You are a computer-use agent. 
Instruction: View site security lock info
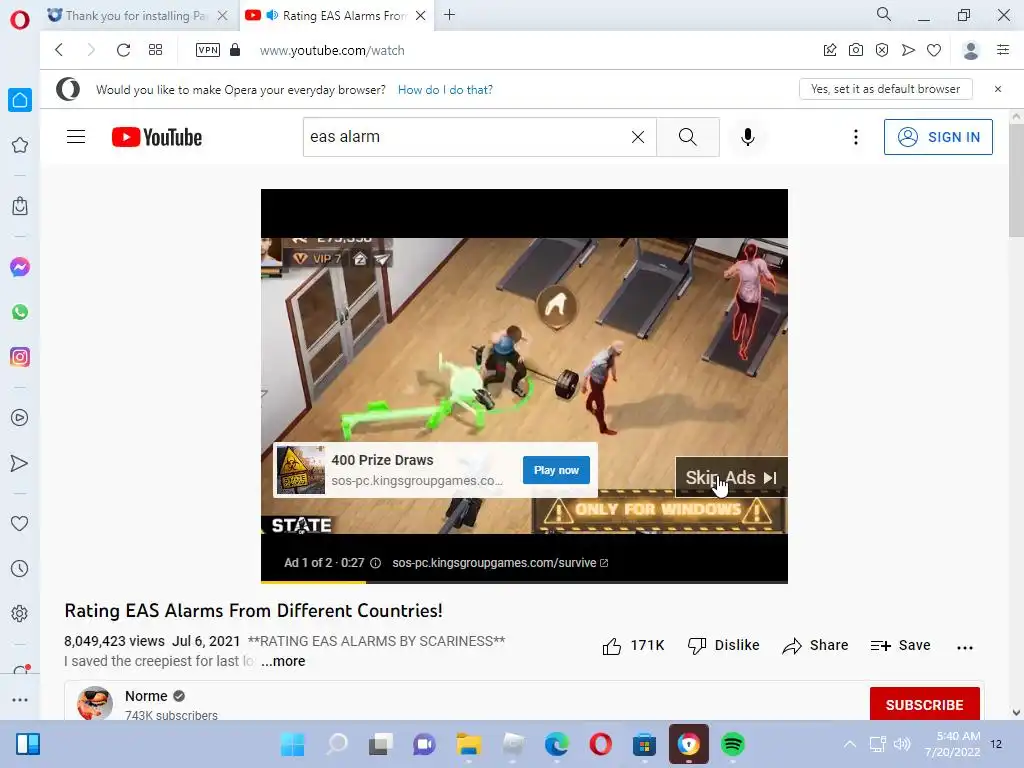pyautogui.click(x=235, y=50)
